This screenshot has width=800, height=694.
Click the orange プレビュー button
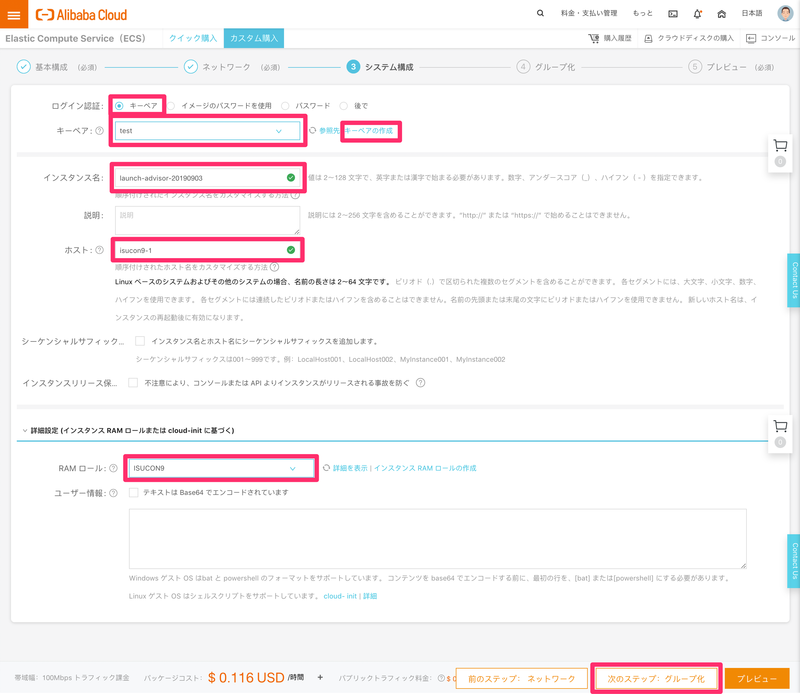point(757,679)
